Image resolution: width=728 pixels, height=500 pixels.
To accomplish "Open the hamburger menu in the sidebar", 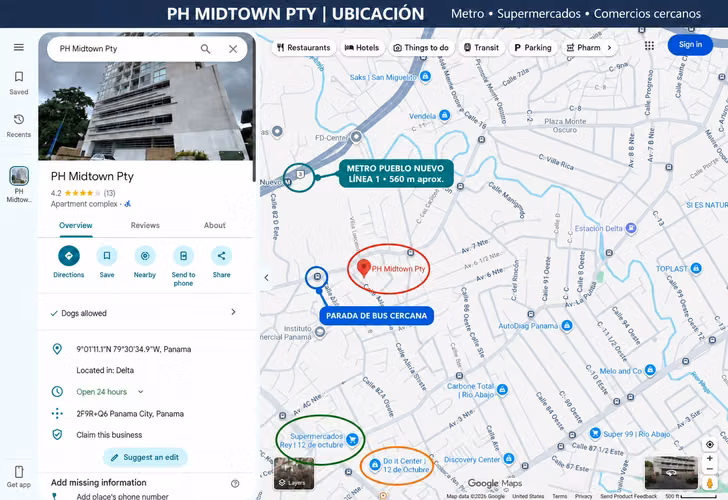I will tap(19, 47).
